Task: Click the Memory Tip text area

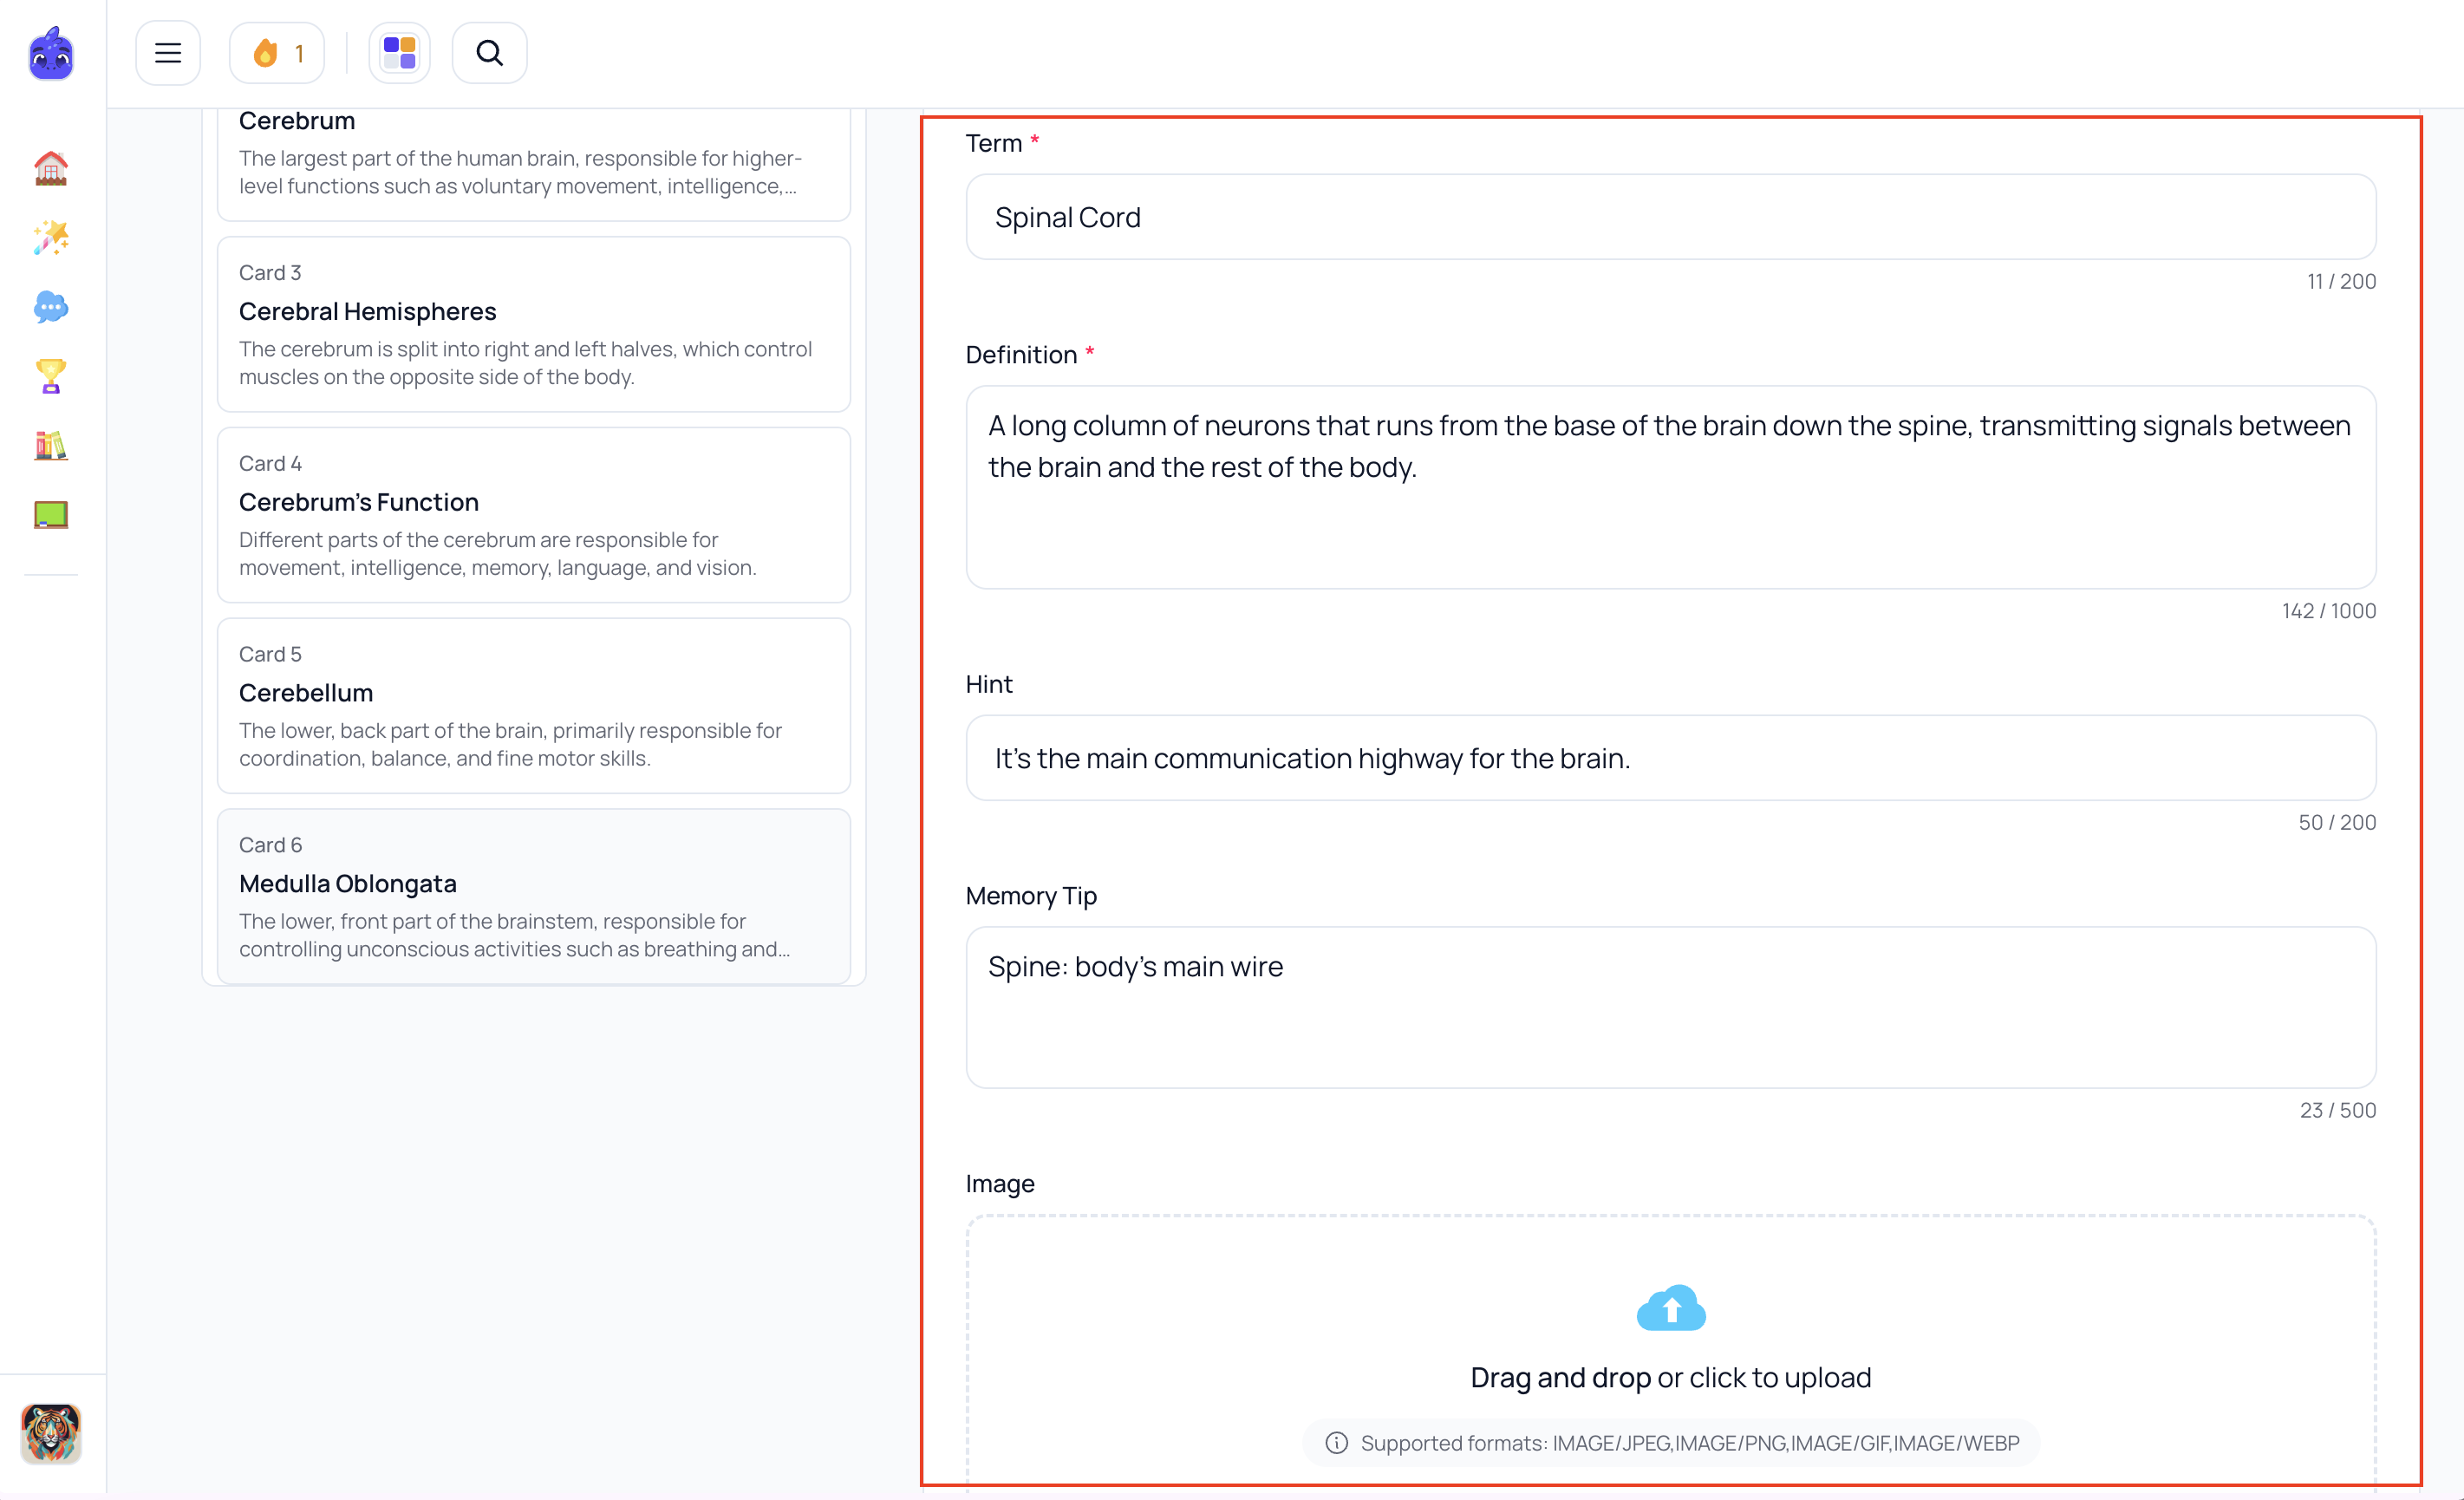Action: [x=1670, y=1007]
